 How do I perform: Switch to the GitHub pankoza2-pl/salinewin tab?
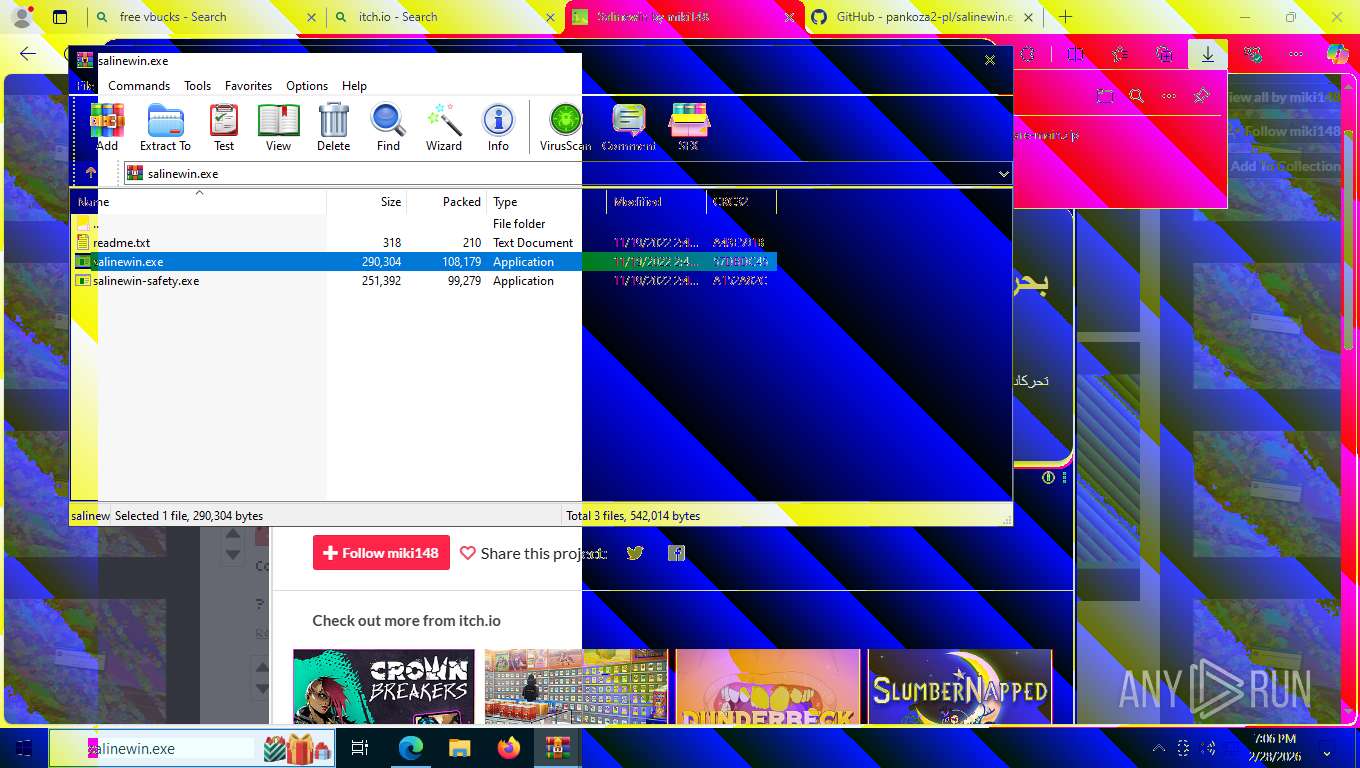click(x=924, y=17)
